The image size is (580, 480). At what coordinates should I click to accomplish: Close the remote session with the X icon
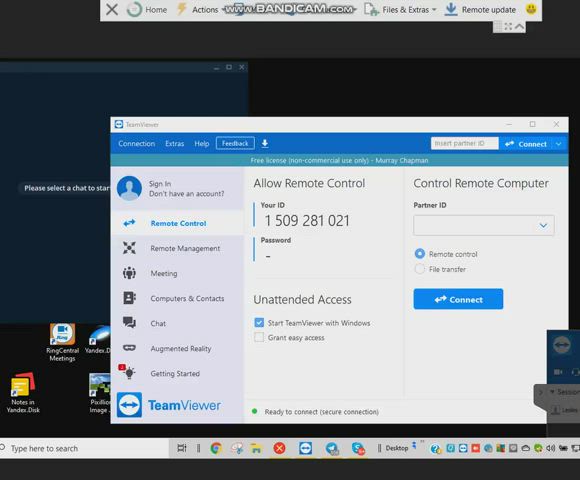click(x=112, y=9)
